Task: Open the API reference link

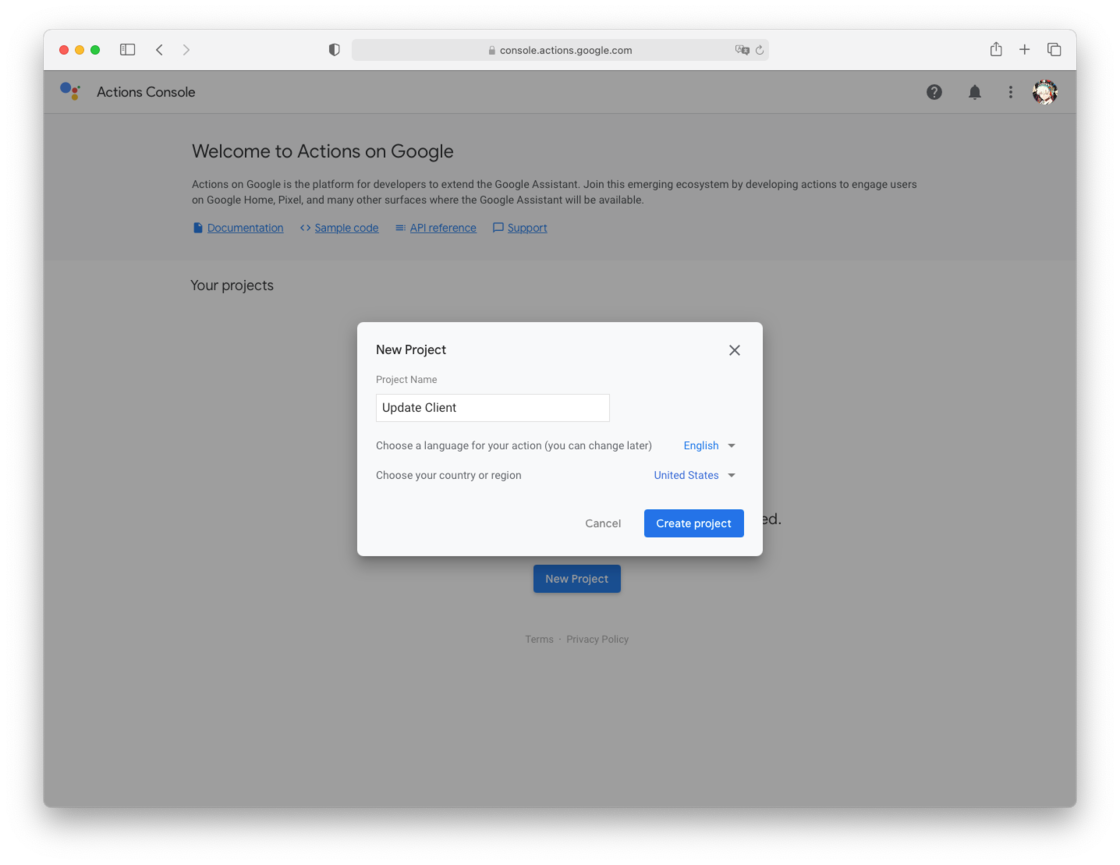Action: coord(443,228)
